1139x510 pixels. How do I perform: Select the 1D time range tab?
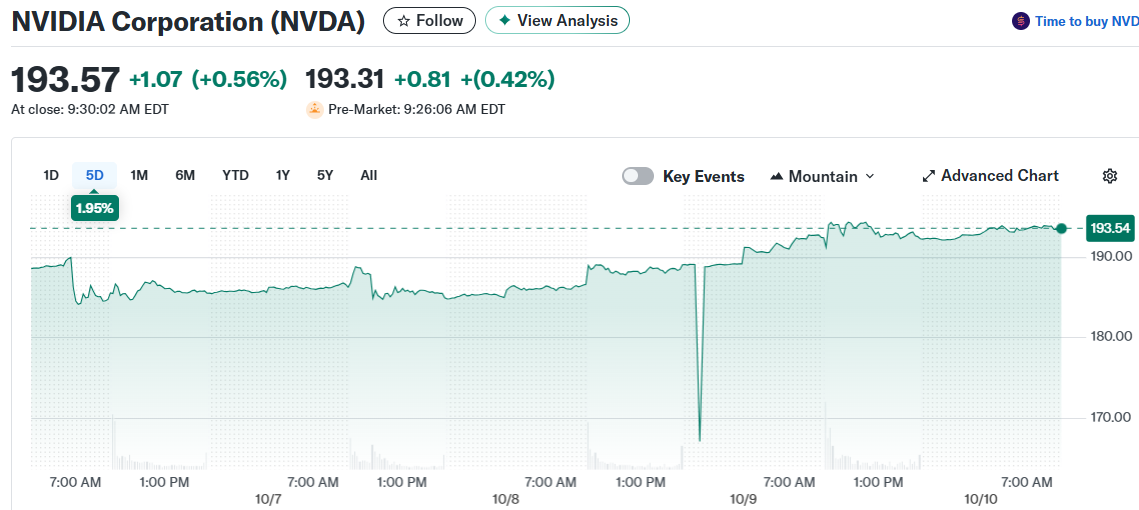(51, 175)
